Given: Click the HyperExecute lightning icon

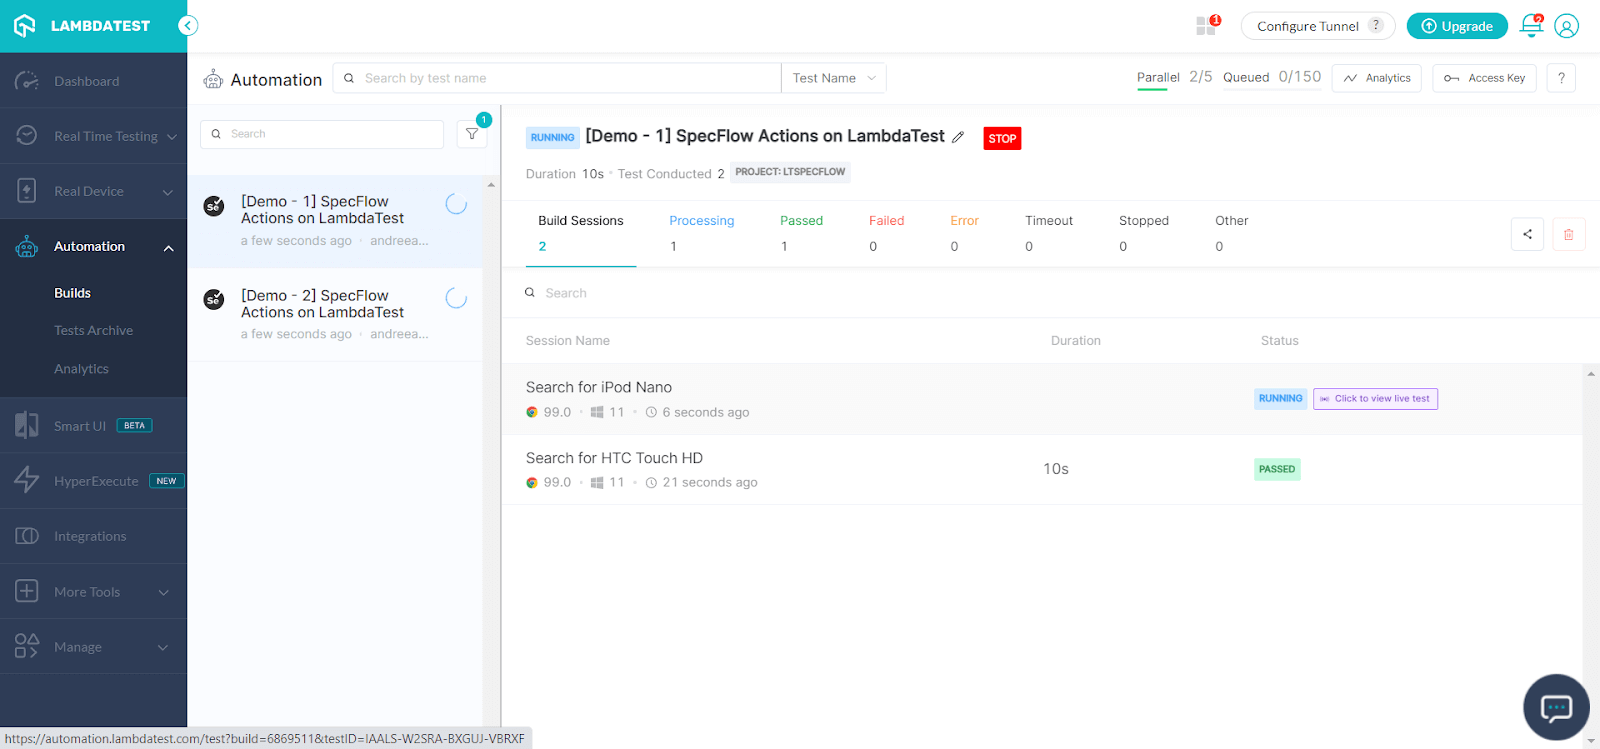Looking at the screenshot, I should click(x=27, y=481).
